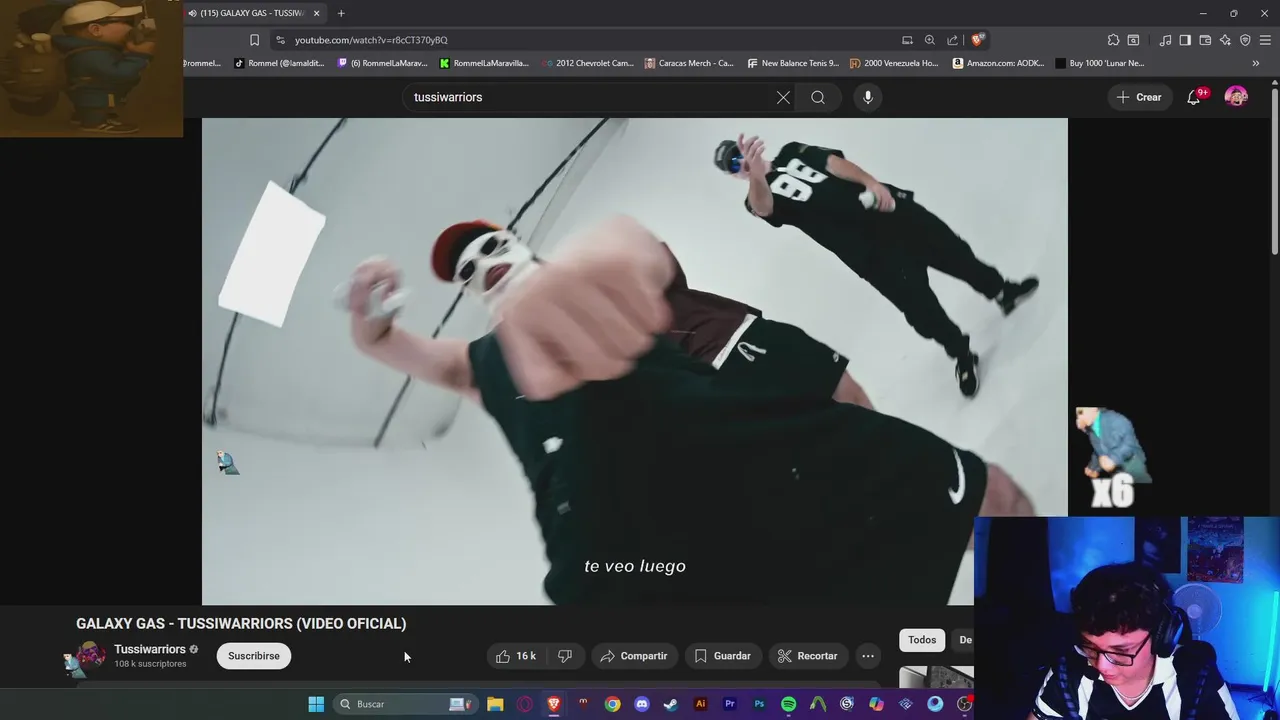Open Steam from the taskbar
The image size is (1280, 720).
click(671, 704)
